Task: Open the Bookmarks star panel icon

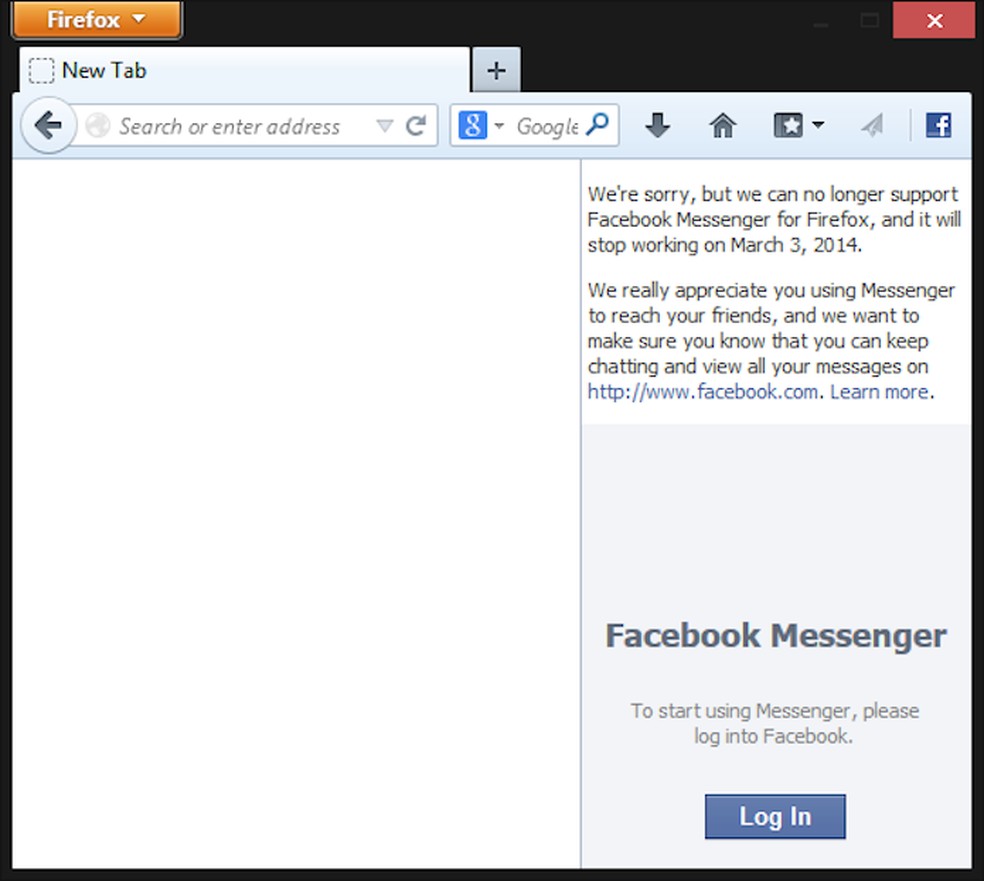Action: (787, 125)
